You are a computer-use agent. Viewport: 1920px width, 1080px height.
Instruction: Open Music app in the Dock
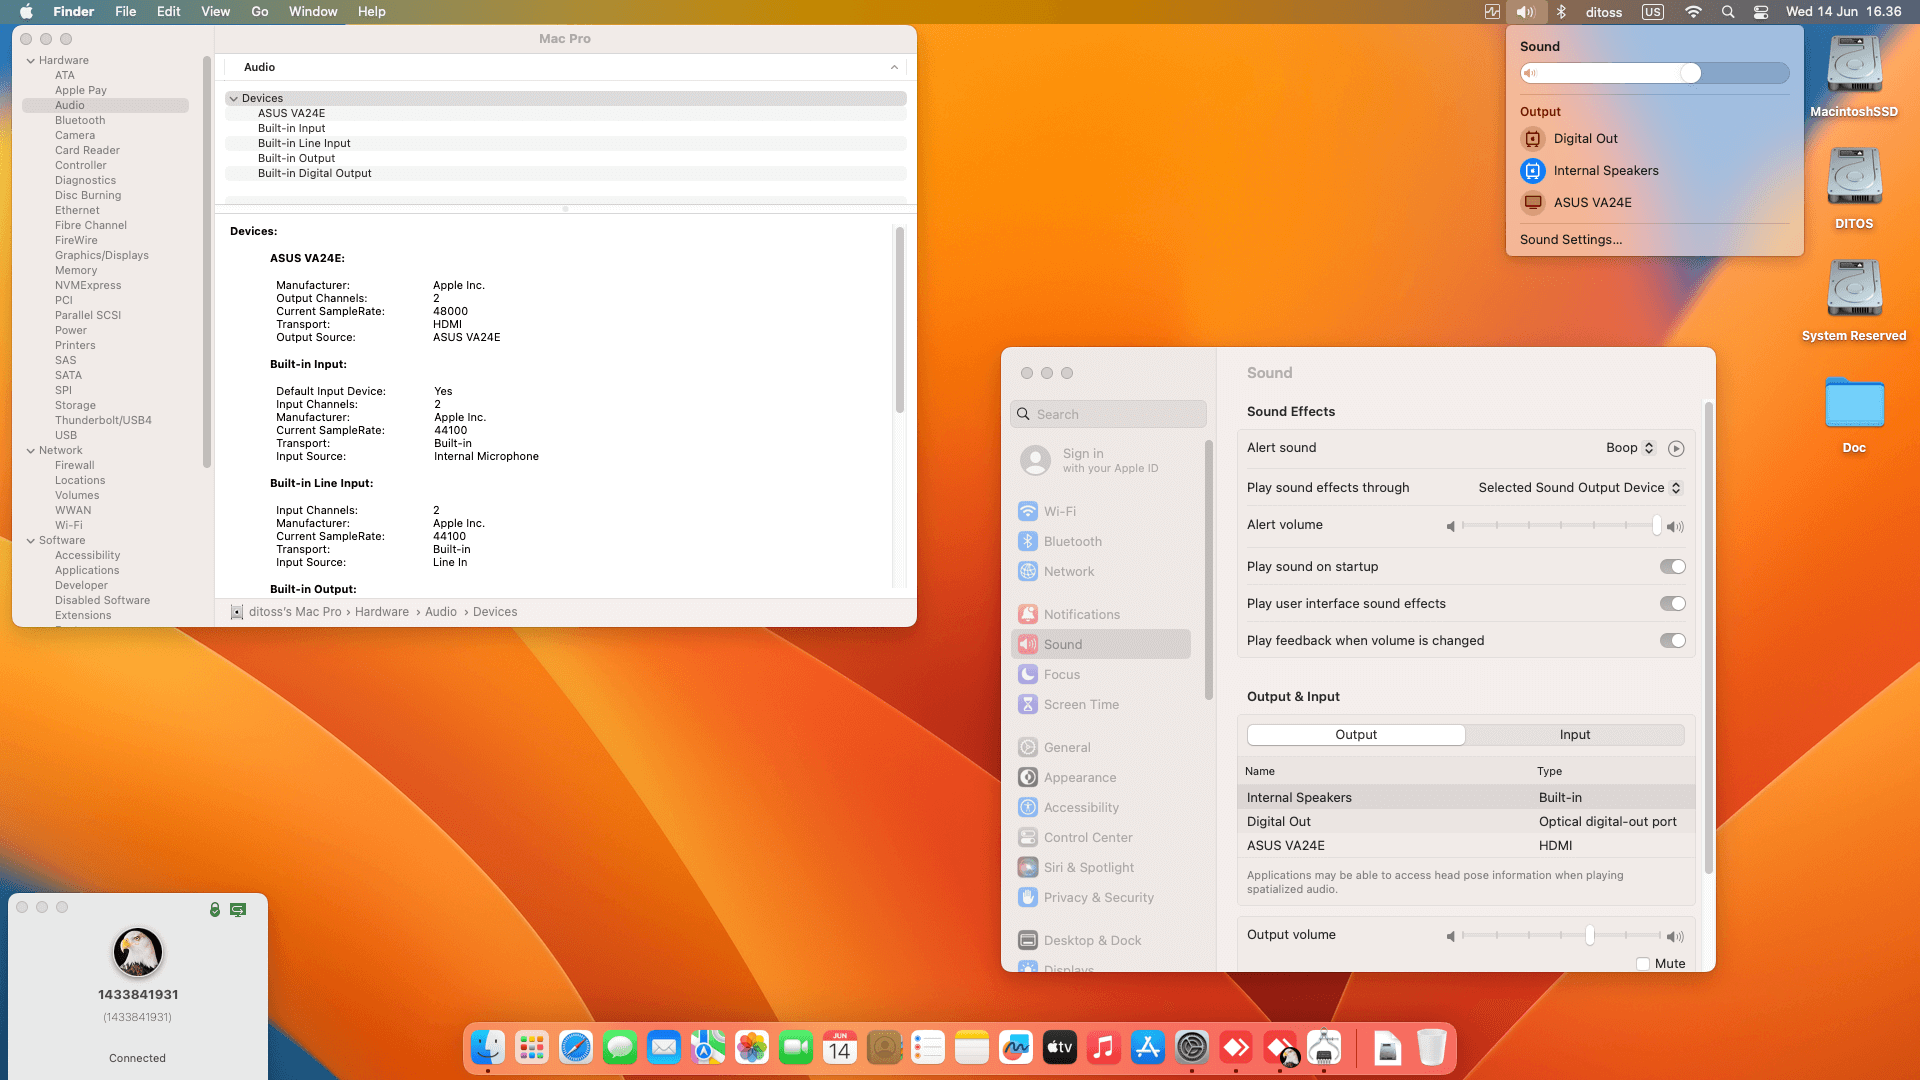click(x=1104, y=1047)
